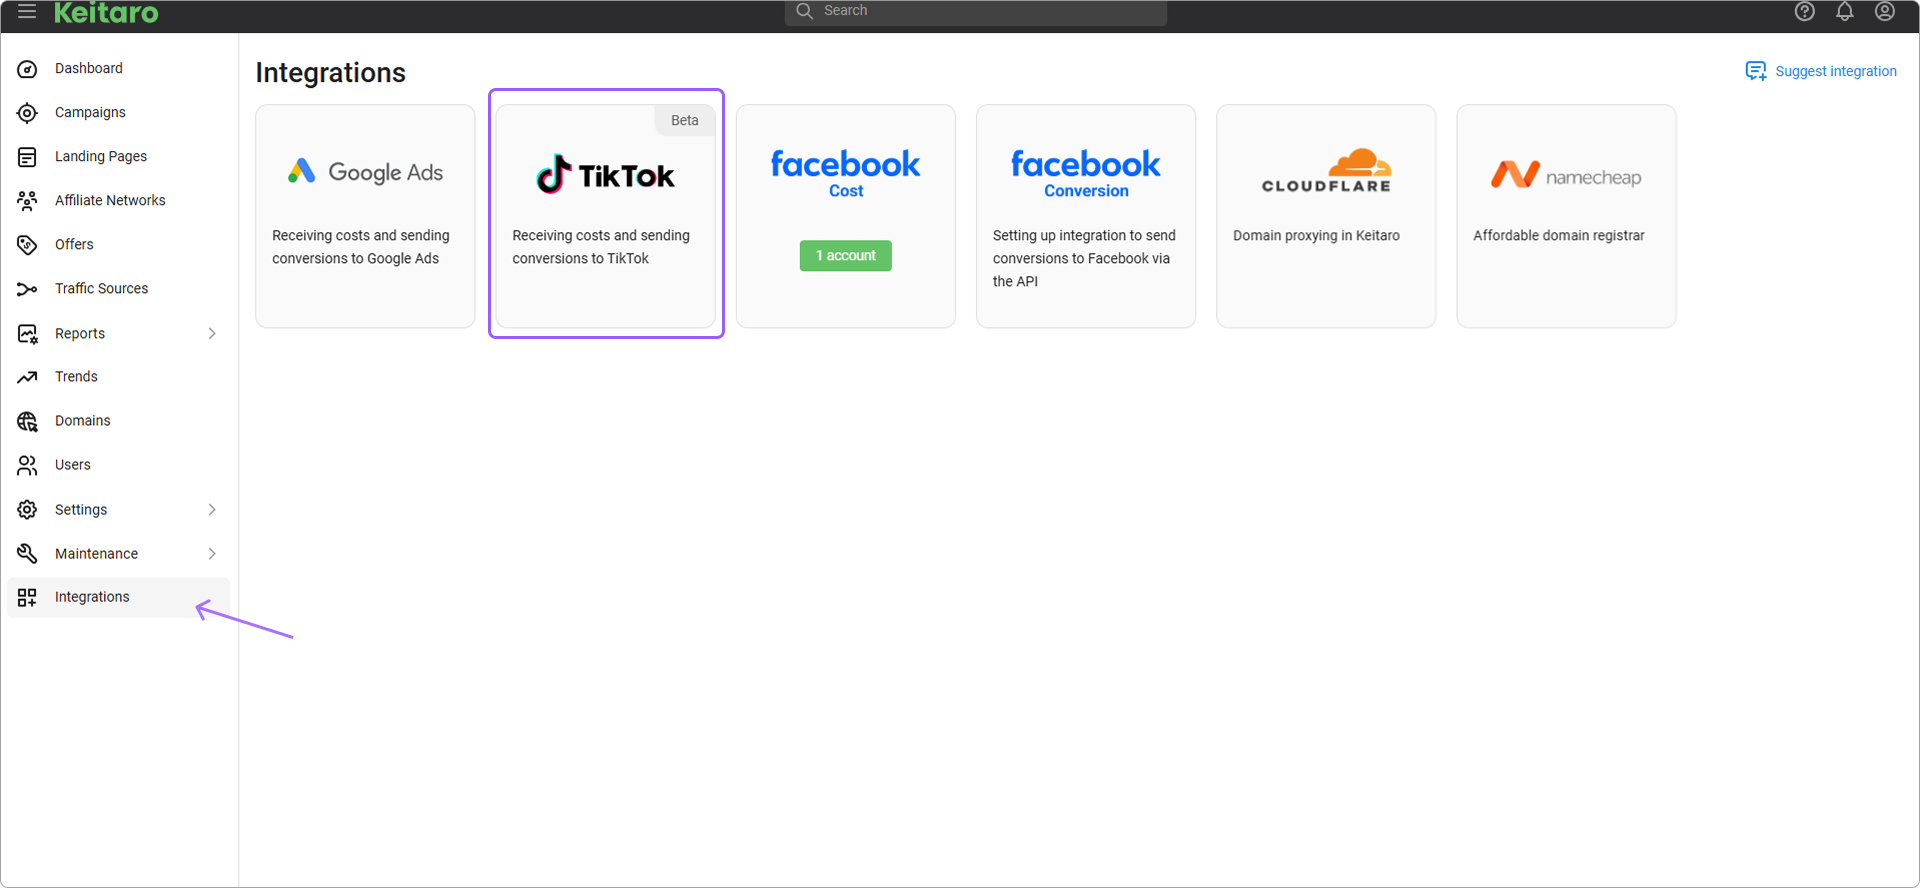Screen dimensions: 1920x888
Task: Open Landing Pages from sidebar
Action: 100,157
